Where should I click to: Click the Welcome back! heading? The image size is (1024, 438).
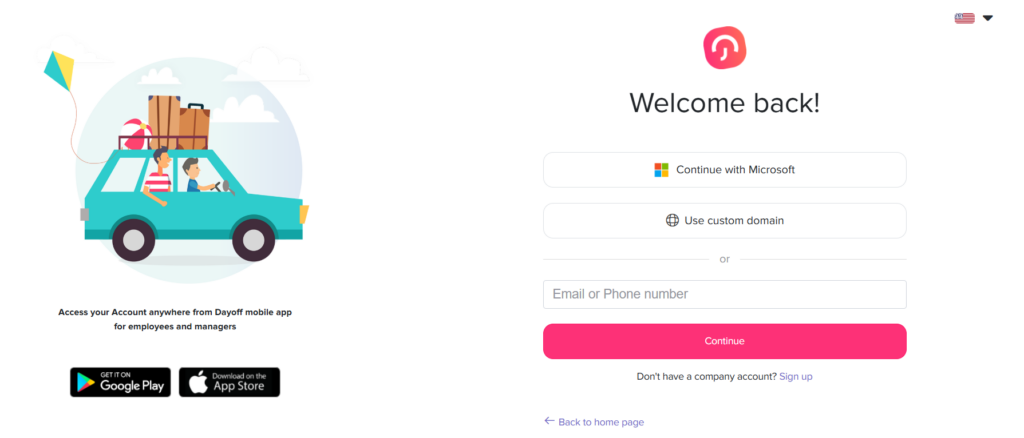(724, 103)
